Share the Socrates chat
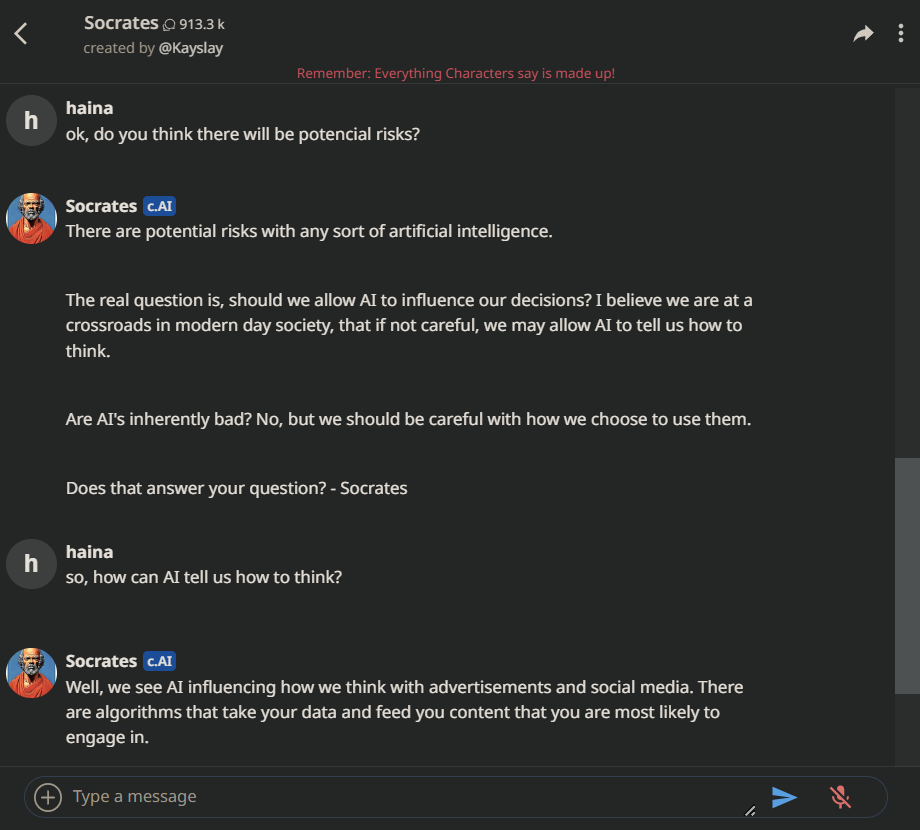The image size is (920, 830). click(x=862, y=34)
